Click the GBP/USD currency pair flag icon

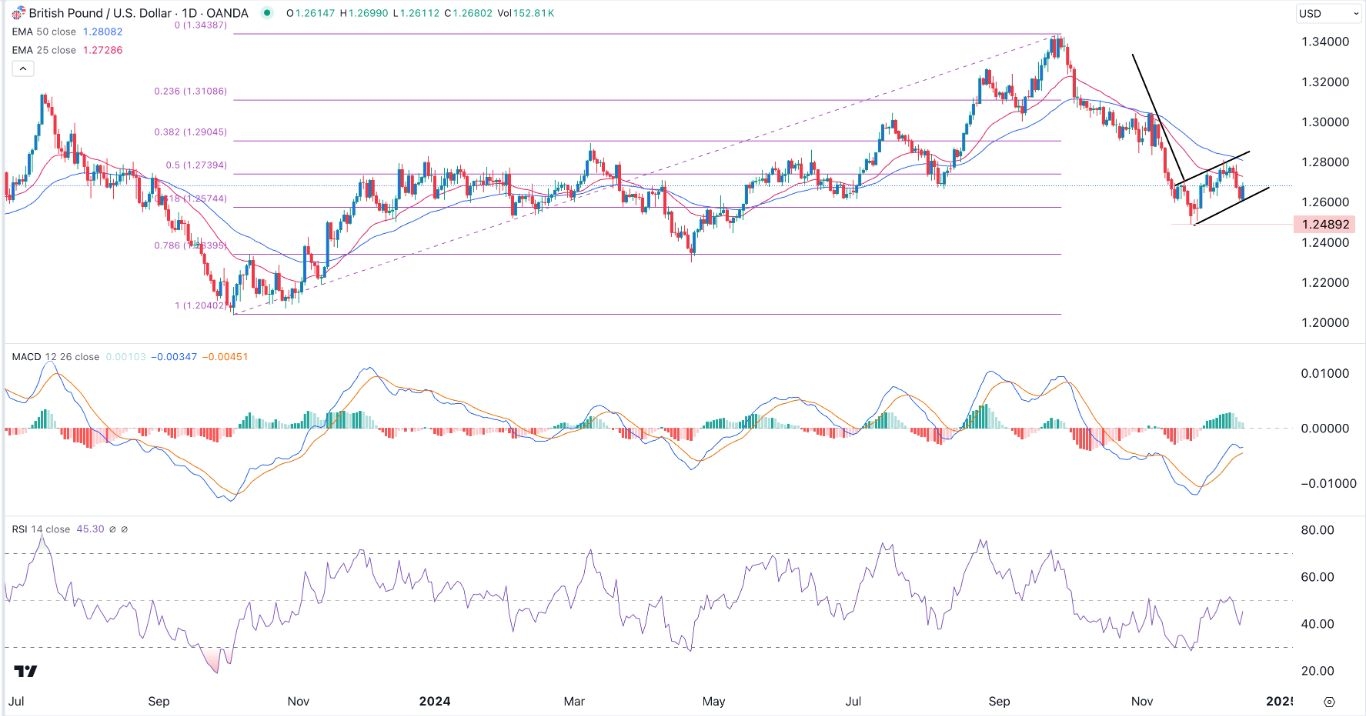pos(17,13)
